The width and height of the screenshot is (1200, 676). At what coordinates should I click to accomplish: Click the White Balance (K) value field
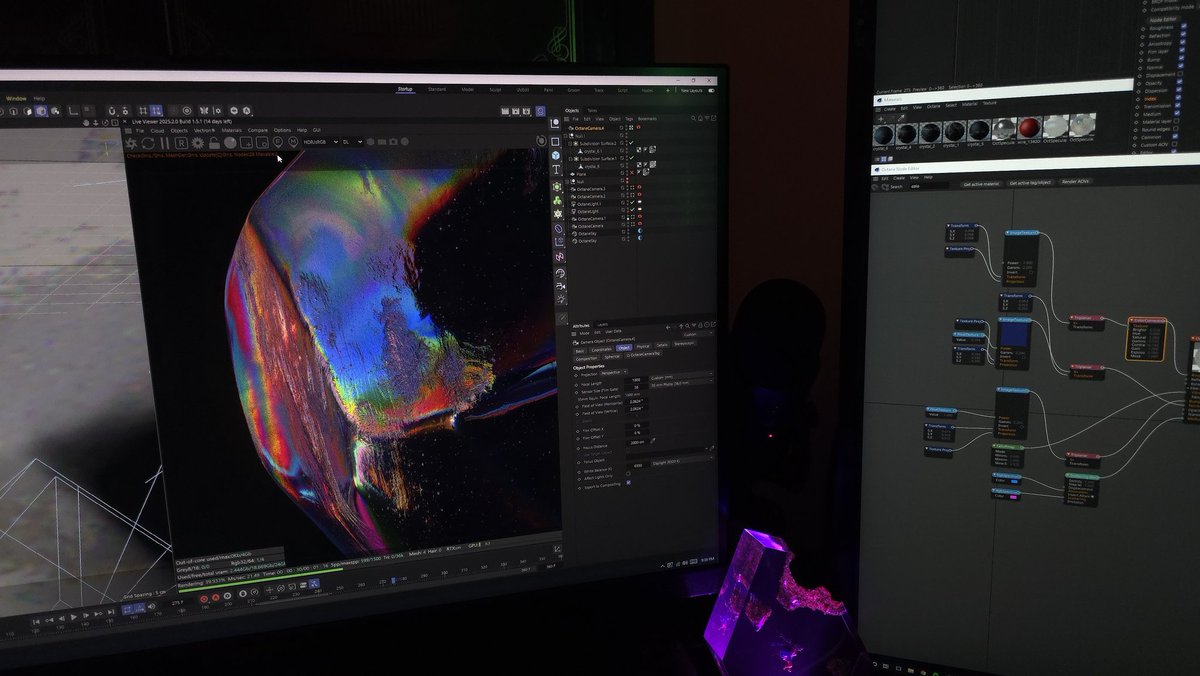tap(636, 465)
